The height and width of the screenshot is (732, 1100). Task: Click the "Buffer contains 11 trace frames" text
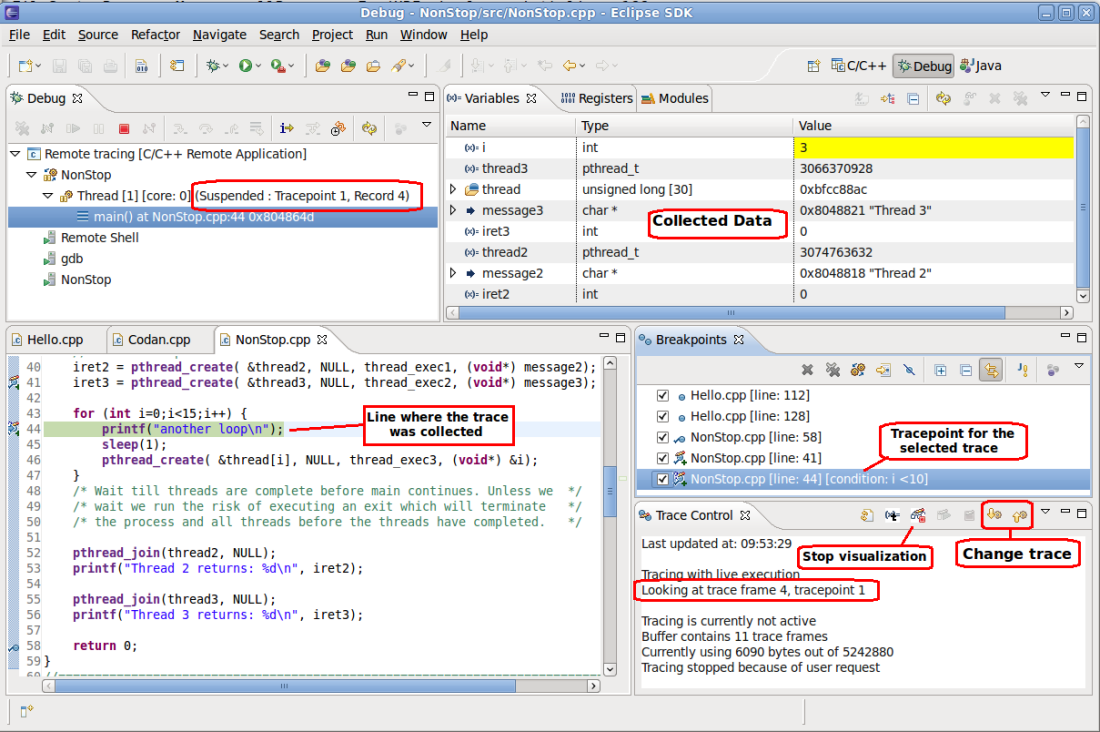coord(734,637)
